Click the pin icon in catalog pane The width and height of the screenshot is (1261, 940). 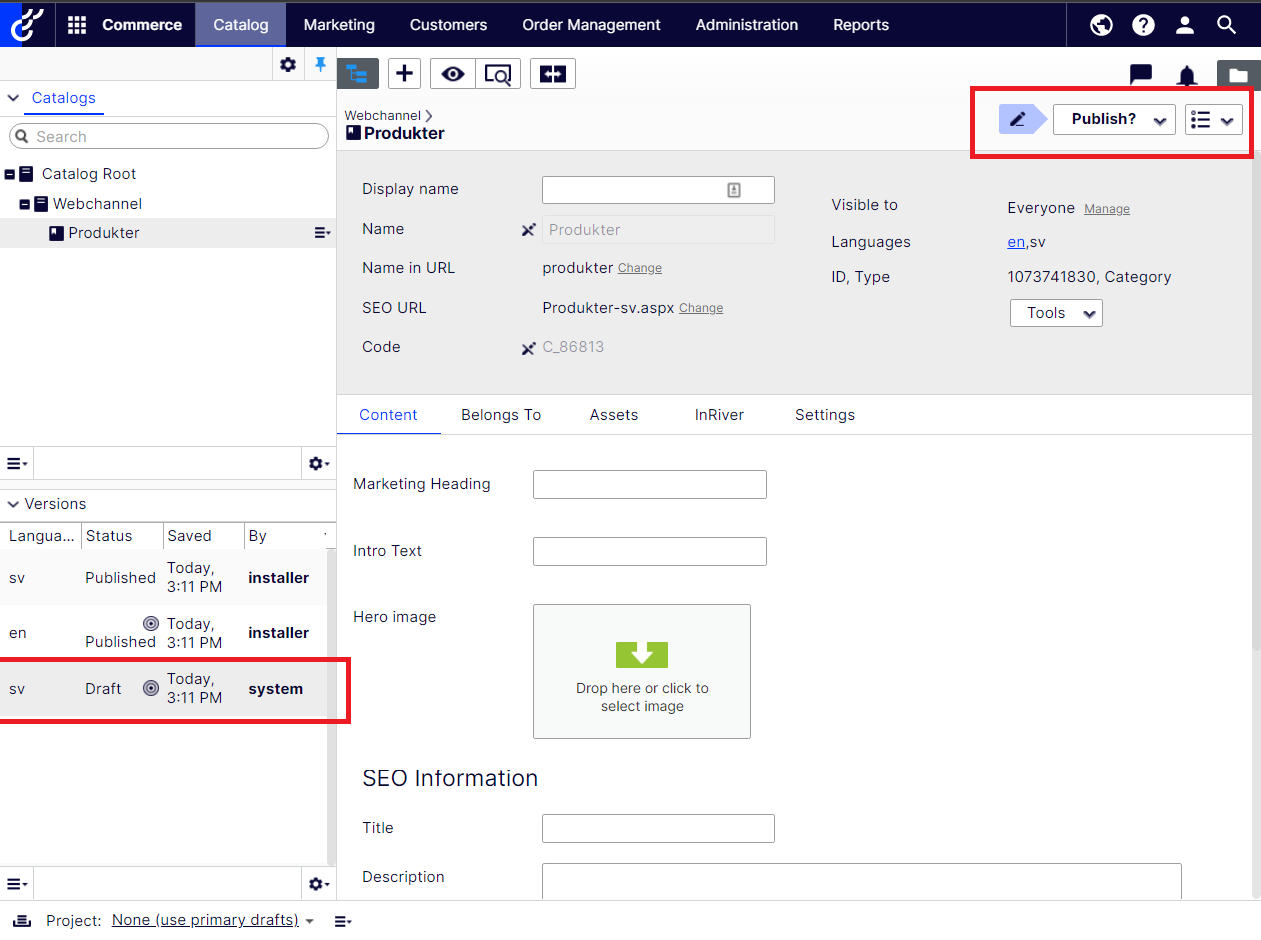tap(320, 65)
